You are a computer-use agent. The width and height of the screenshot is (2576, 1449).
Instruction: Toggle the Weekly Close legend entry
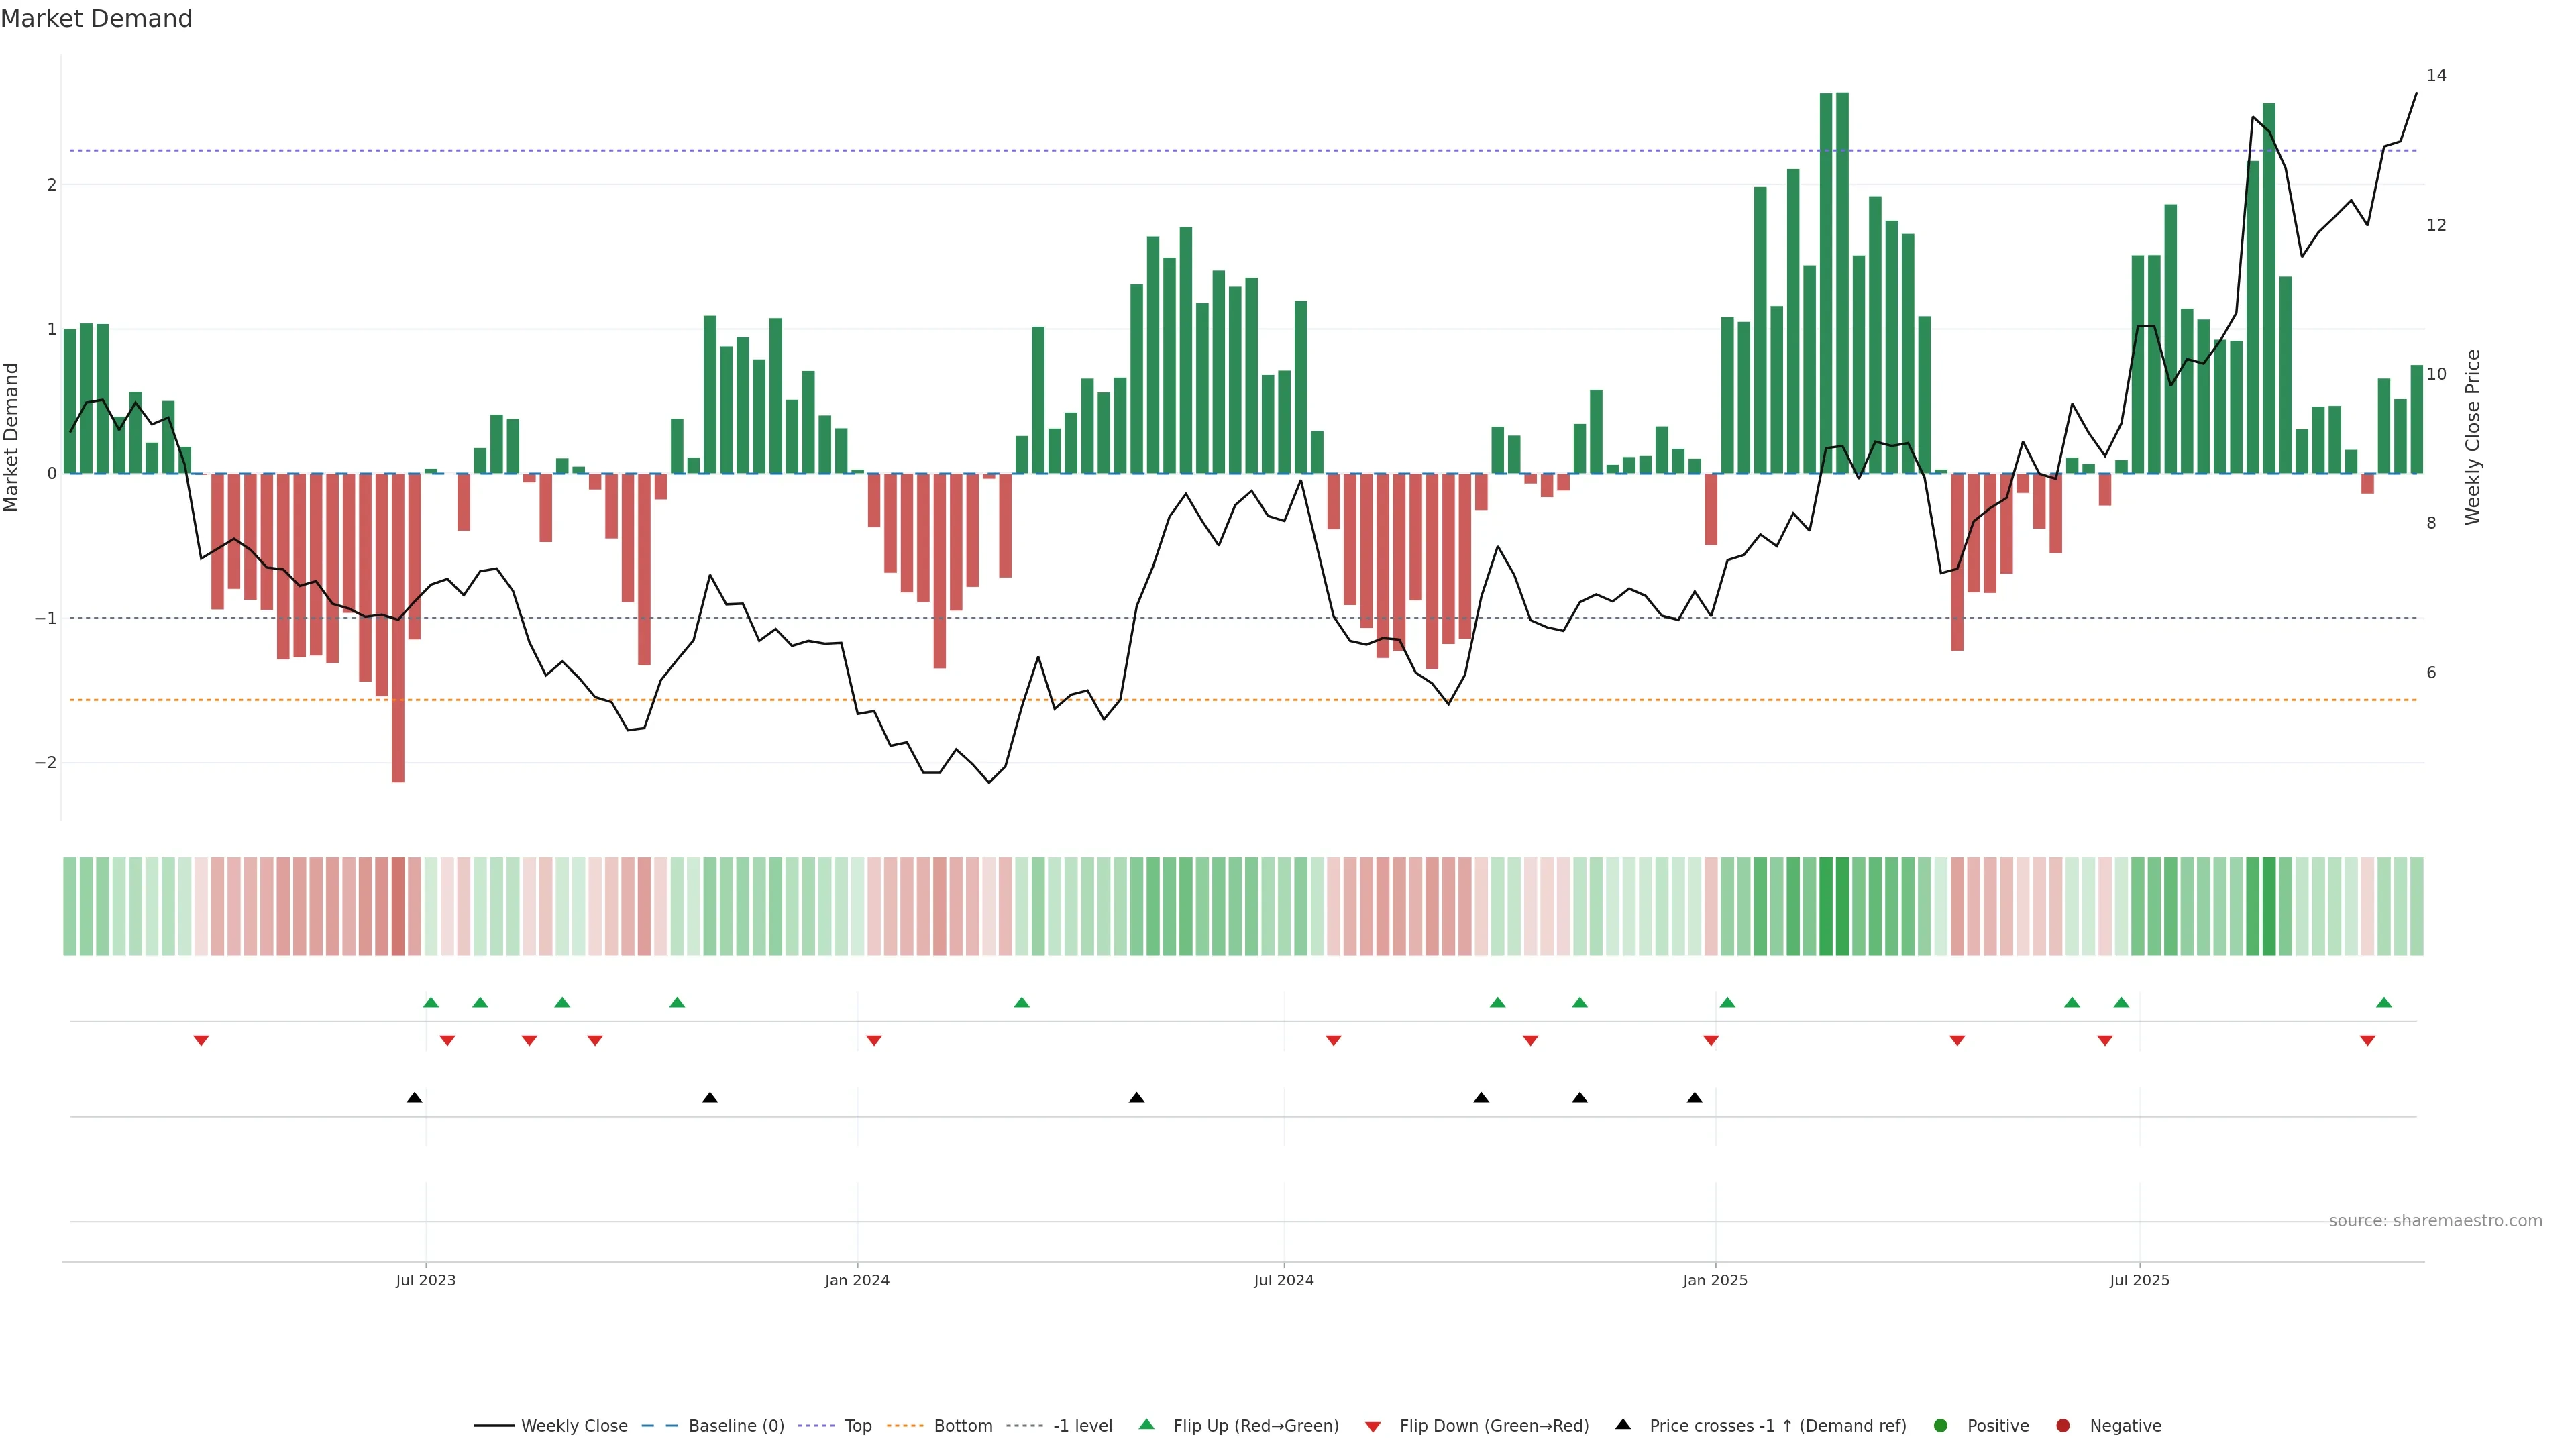click(573, 1425)
